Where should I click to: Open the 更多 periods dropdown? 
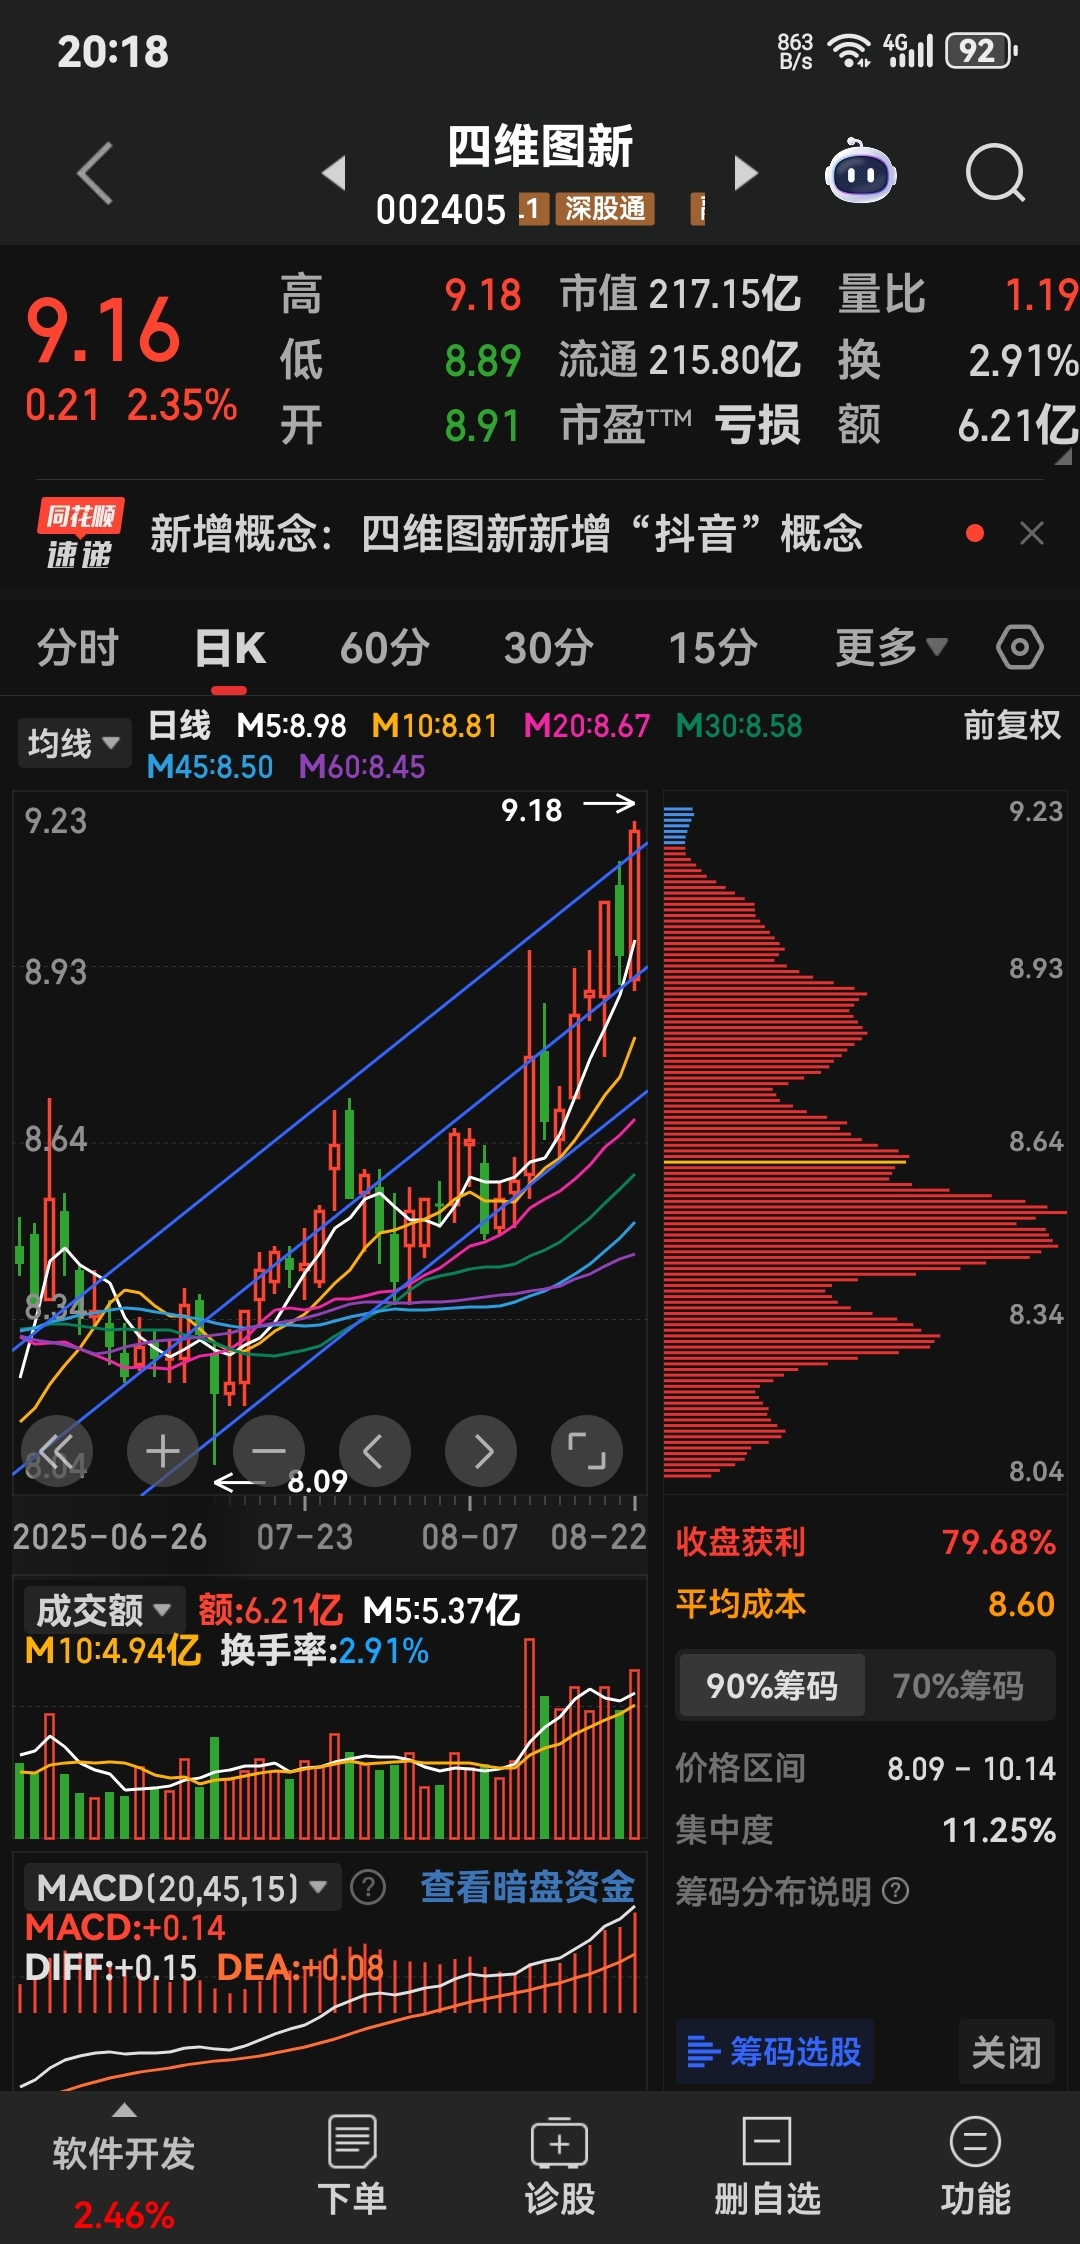tap(891, 648)
